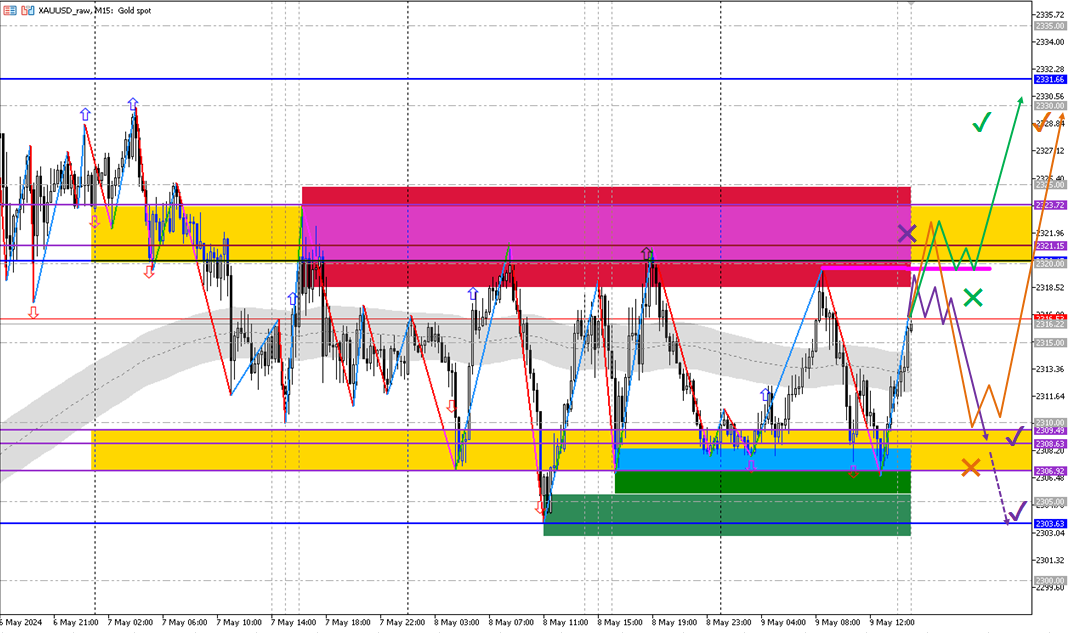Select the 2321.15 purple price label

(1050, 246)
